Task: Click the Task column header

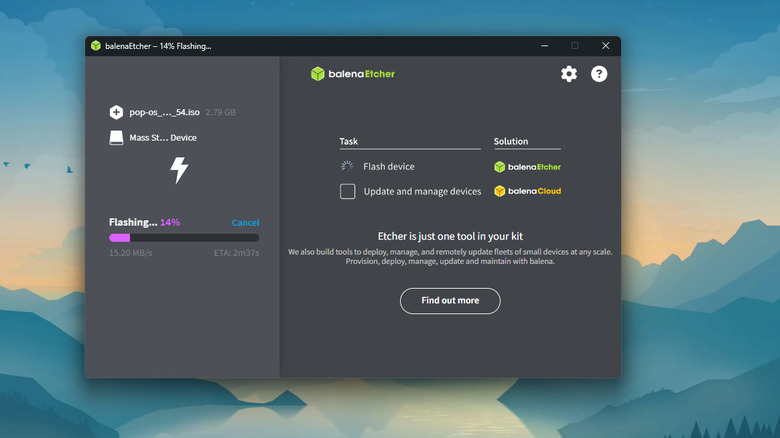Action: click(x=349, y=142)
